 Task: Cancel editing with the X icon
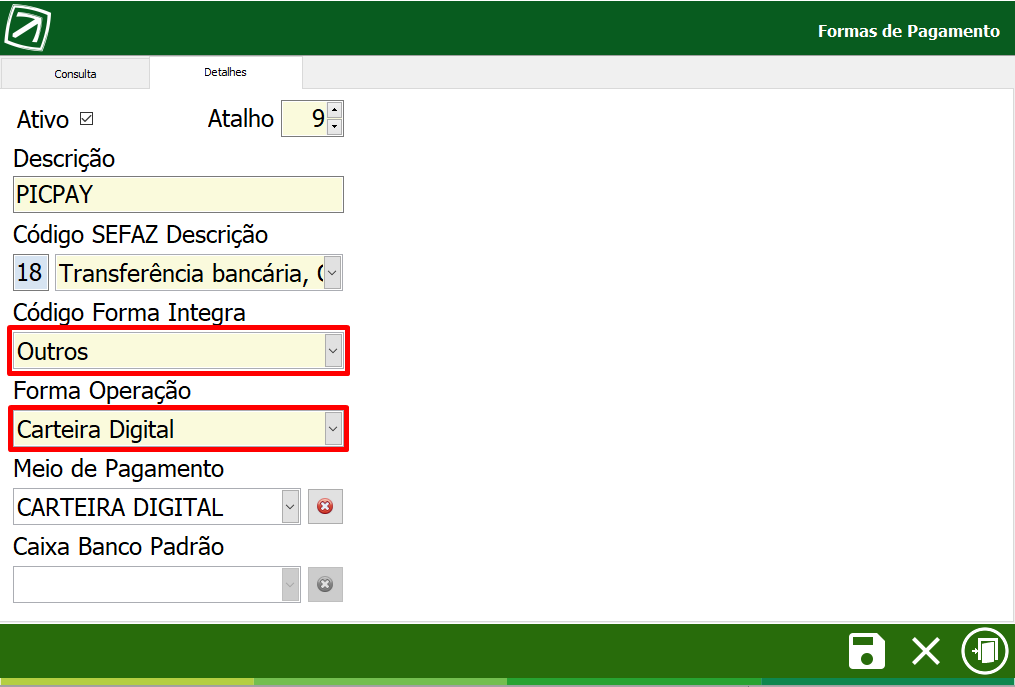click(x=926, y=651)
